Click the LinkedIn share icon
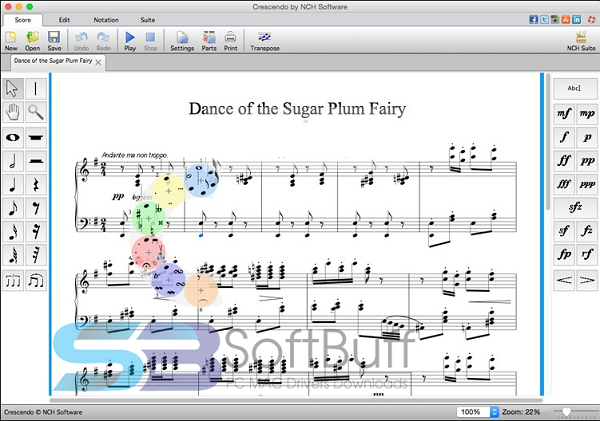Screen dimensions: 600x421 point(576,20)
